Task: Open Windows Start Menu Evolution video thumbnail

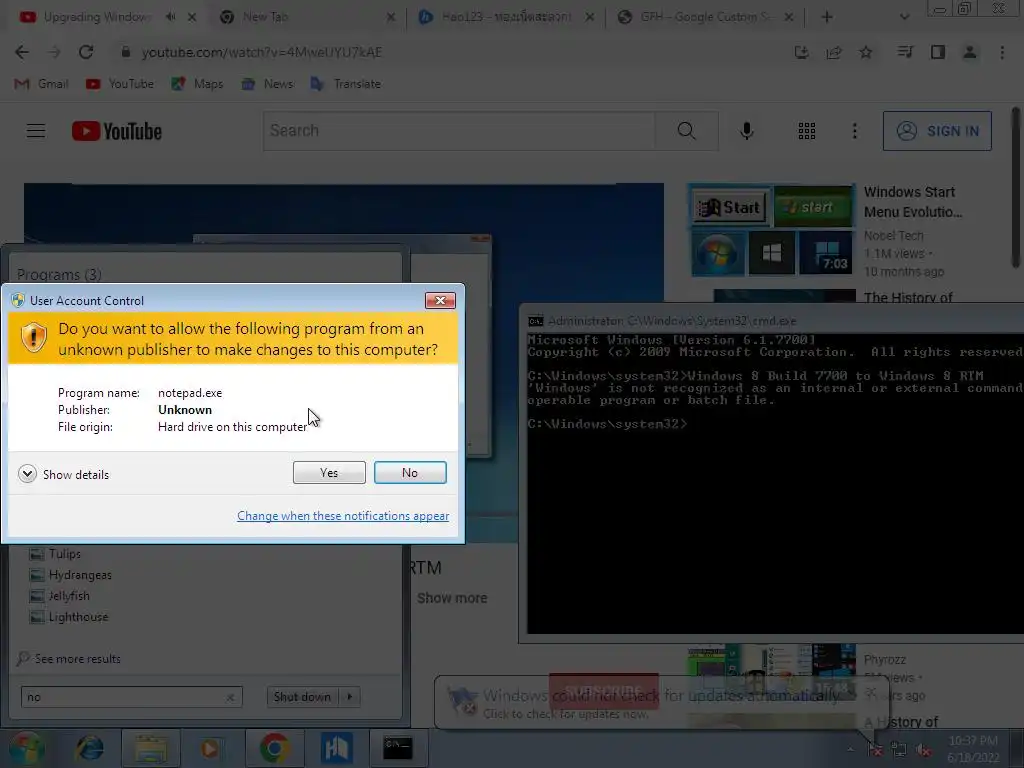Action: [772, 229]
